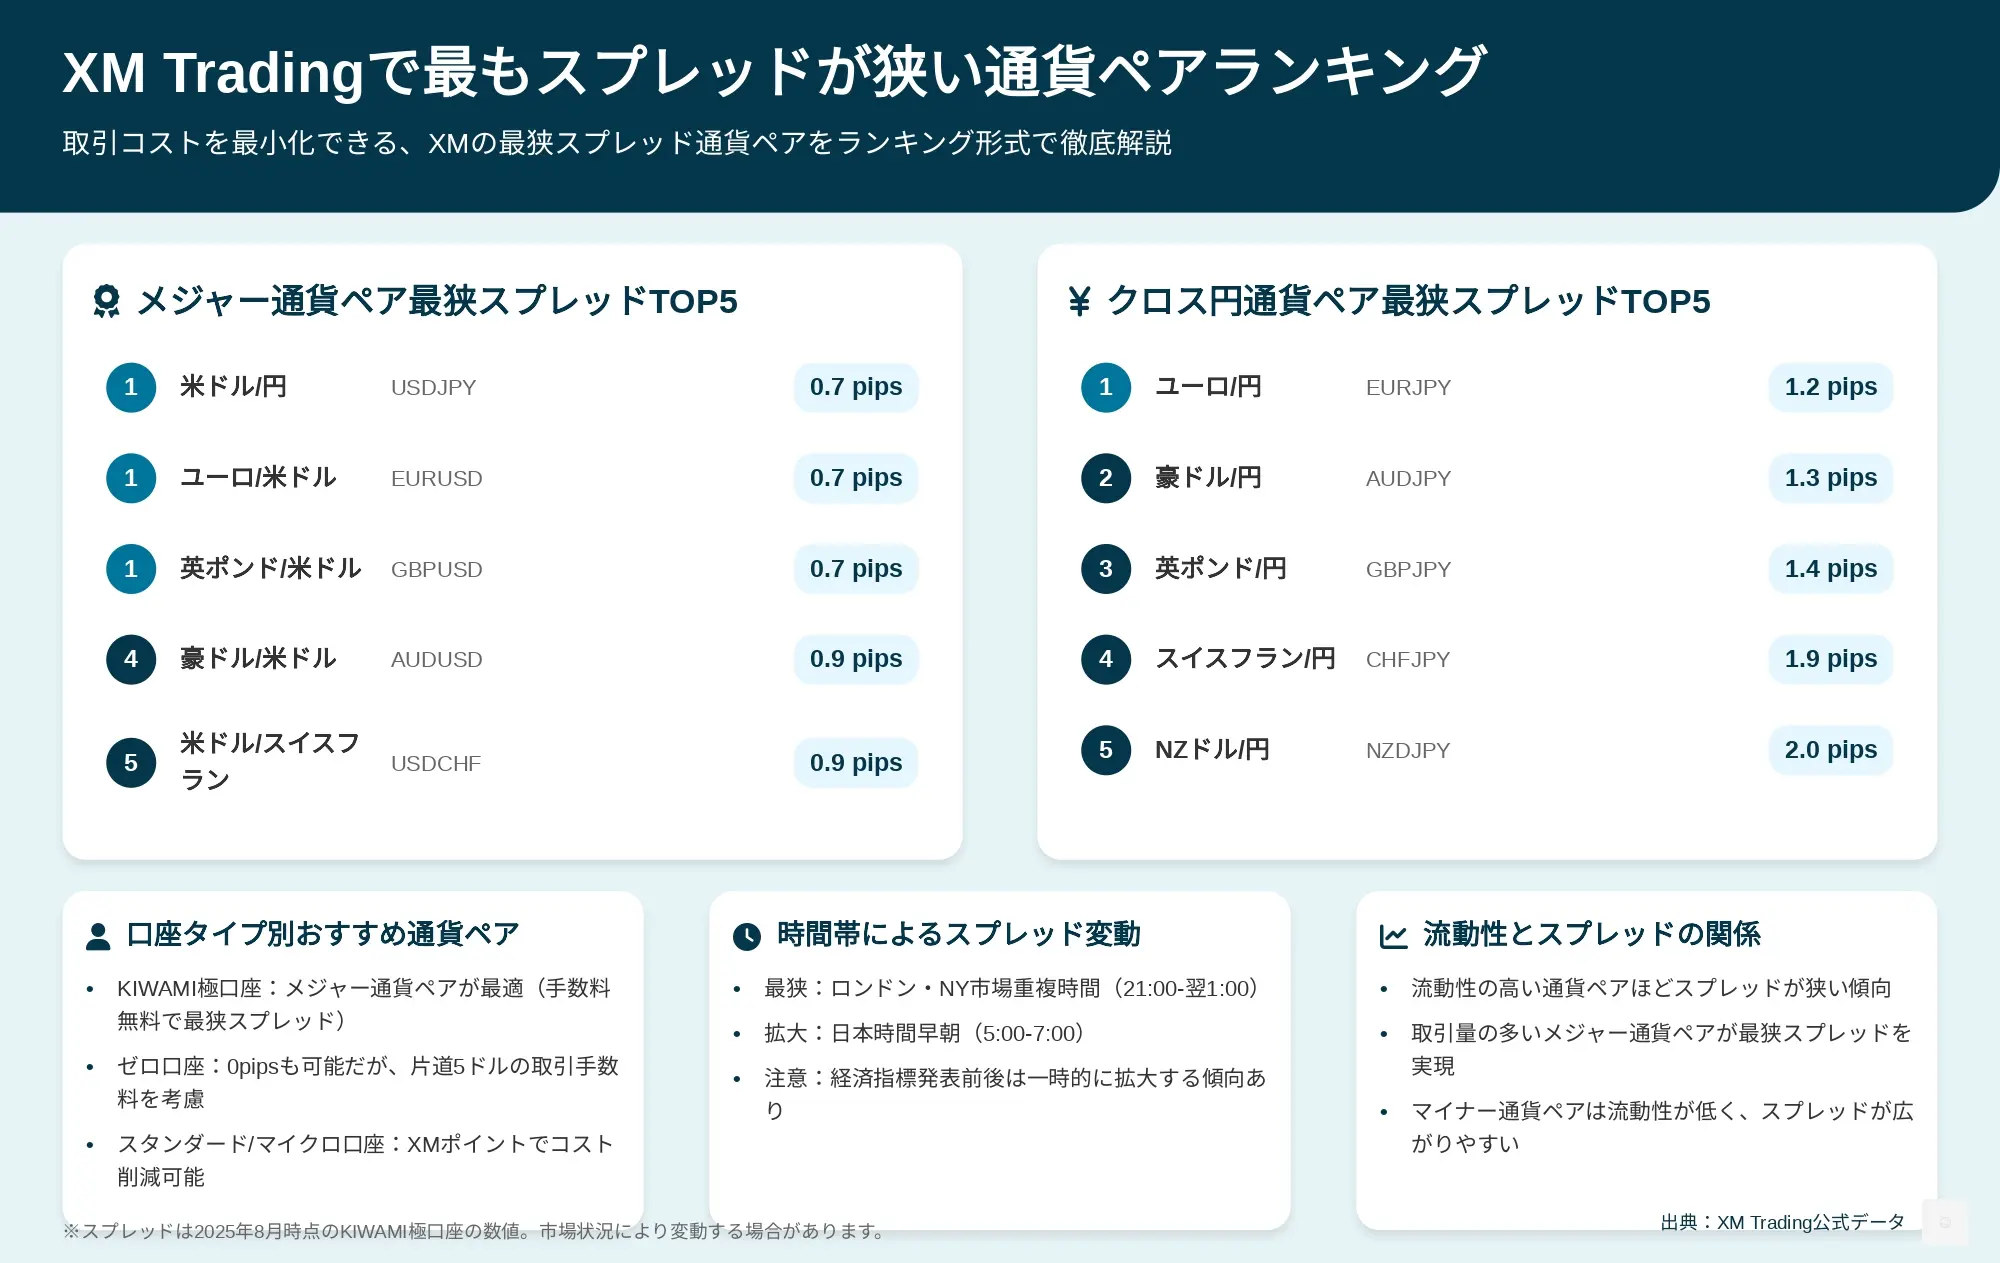Select the 米ドル/スイスフラン pair name
This screenshot has height=1263, width=2000.
270,762
